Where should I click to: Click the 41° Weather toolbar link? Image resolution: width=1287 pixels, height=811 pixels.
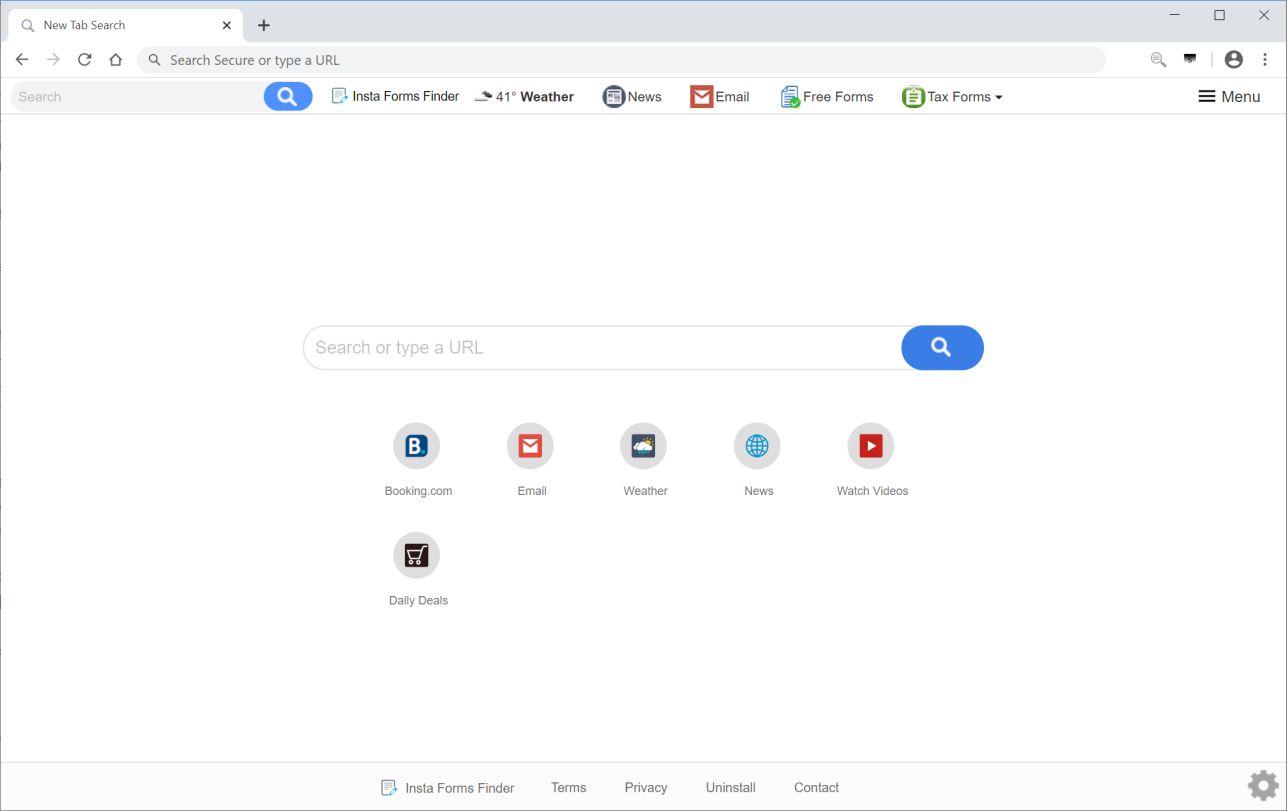pos(524,96)
